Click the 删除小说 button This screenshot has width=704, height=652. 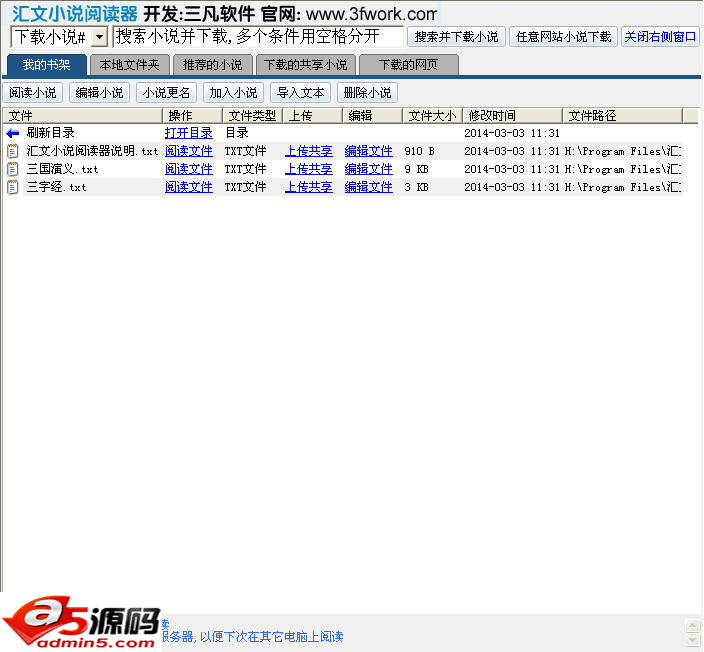[x=367, y=93]
